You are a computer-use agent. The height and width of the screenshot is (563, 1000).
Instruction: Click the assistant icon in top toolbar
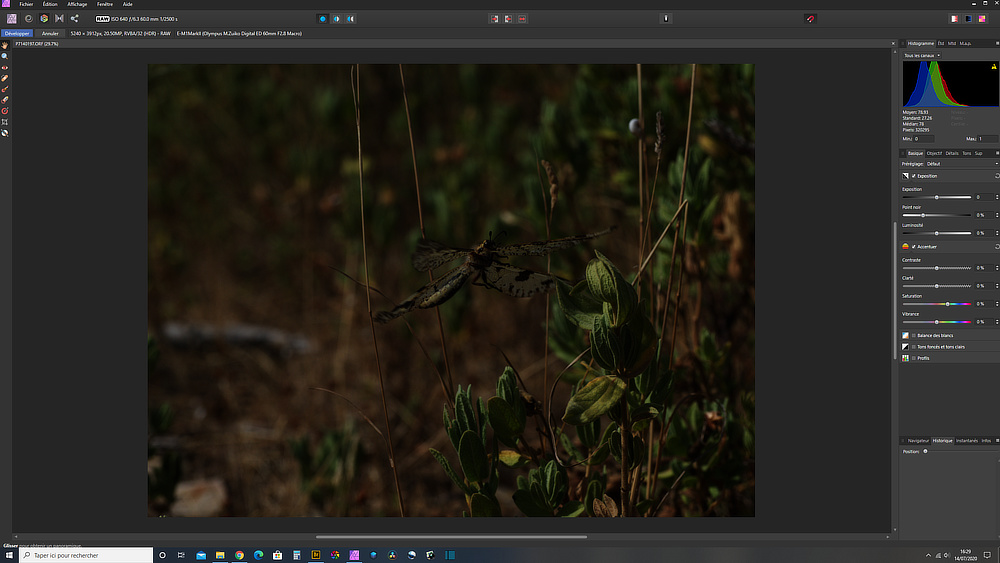[666, 18]
